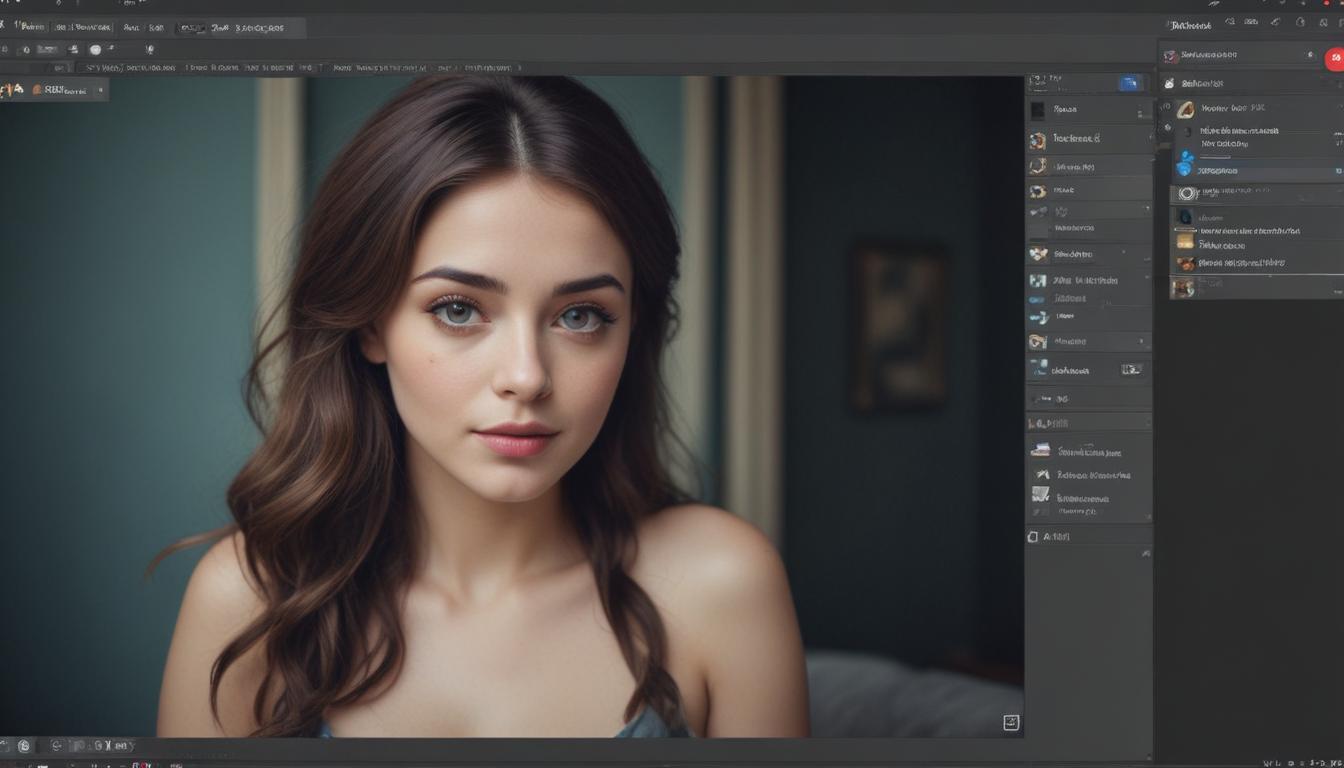Select the orange thumbnail in the right panel
This screenshot has width=1344, height=768.
pyautogui.click(x=1185, y=264)
